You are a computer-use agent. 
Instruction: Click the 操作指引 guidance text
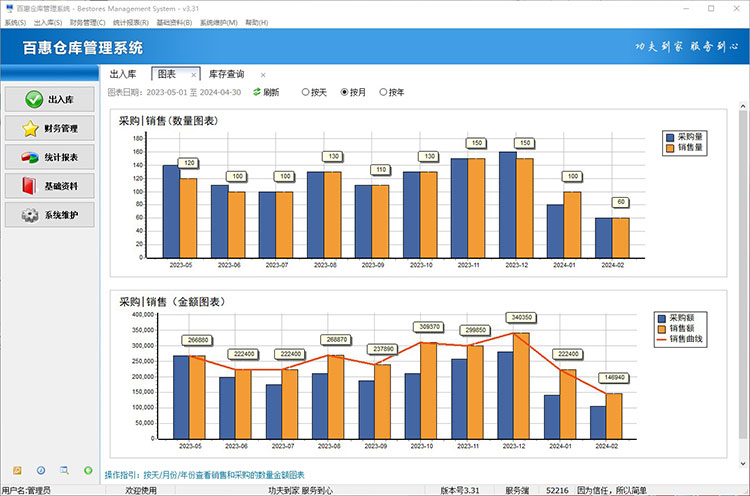pyautogui.click(x=204, y=475)
